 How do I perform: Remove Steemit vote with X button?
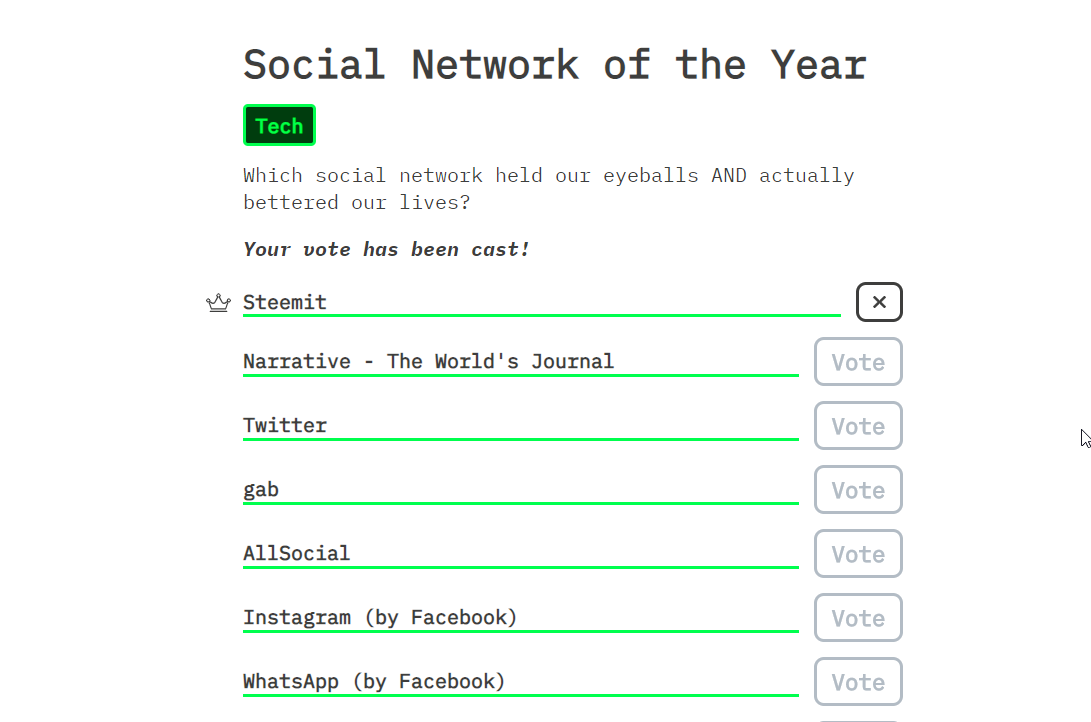879,302
